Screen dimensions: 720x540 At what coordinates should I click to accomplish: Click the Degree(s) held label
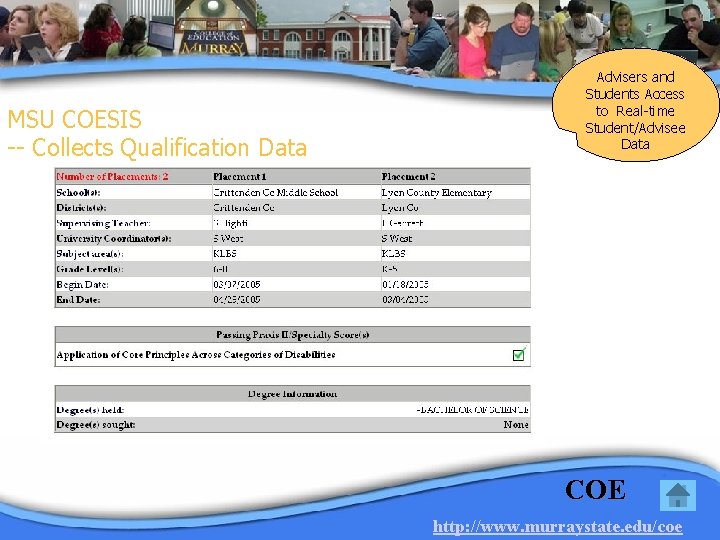(90, 410)
